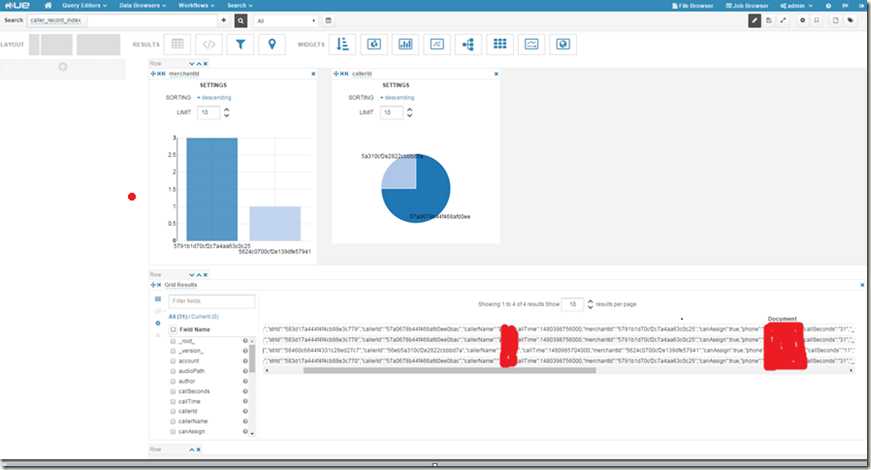Click the All (31) fields link
Image resolution: width=871 pixels, height=470 pixels.
[178, 317]
